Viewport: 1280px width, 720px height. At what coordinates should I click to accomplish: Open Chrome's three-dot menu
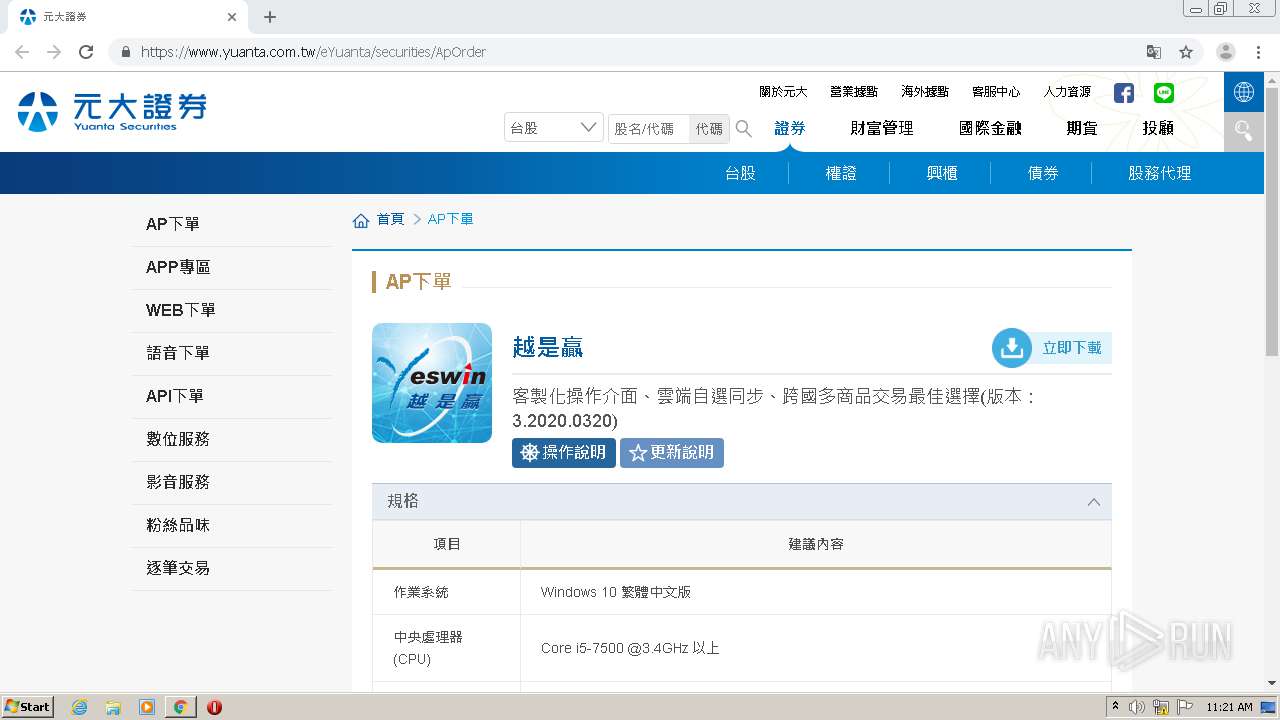[1258, 52]
